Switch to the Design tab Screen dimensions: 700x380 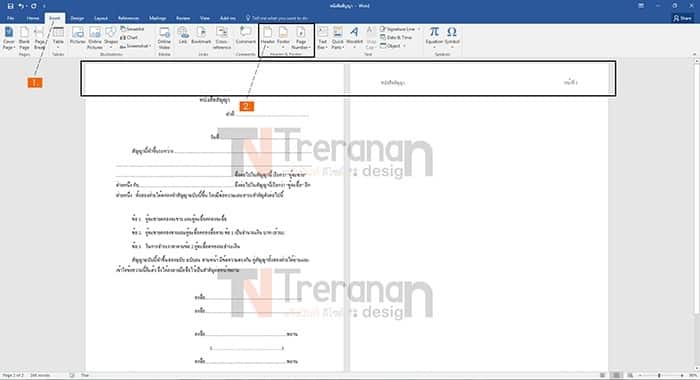click(x=77, y=18)
